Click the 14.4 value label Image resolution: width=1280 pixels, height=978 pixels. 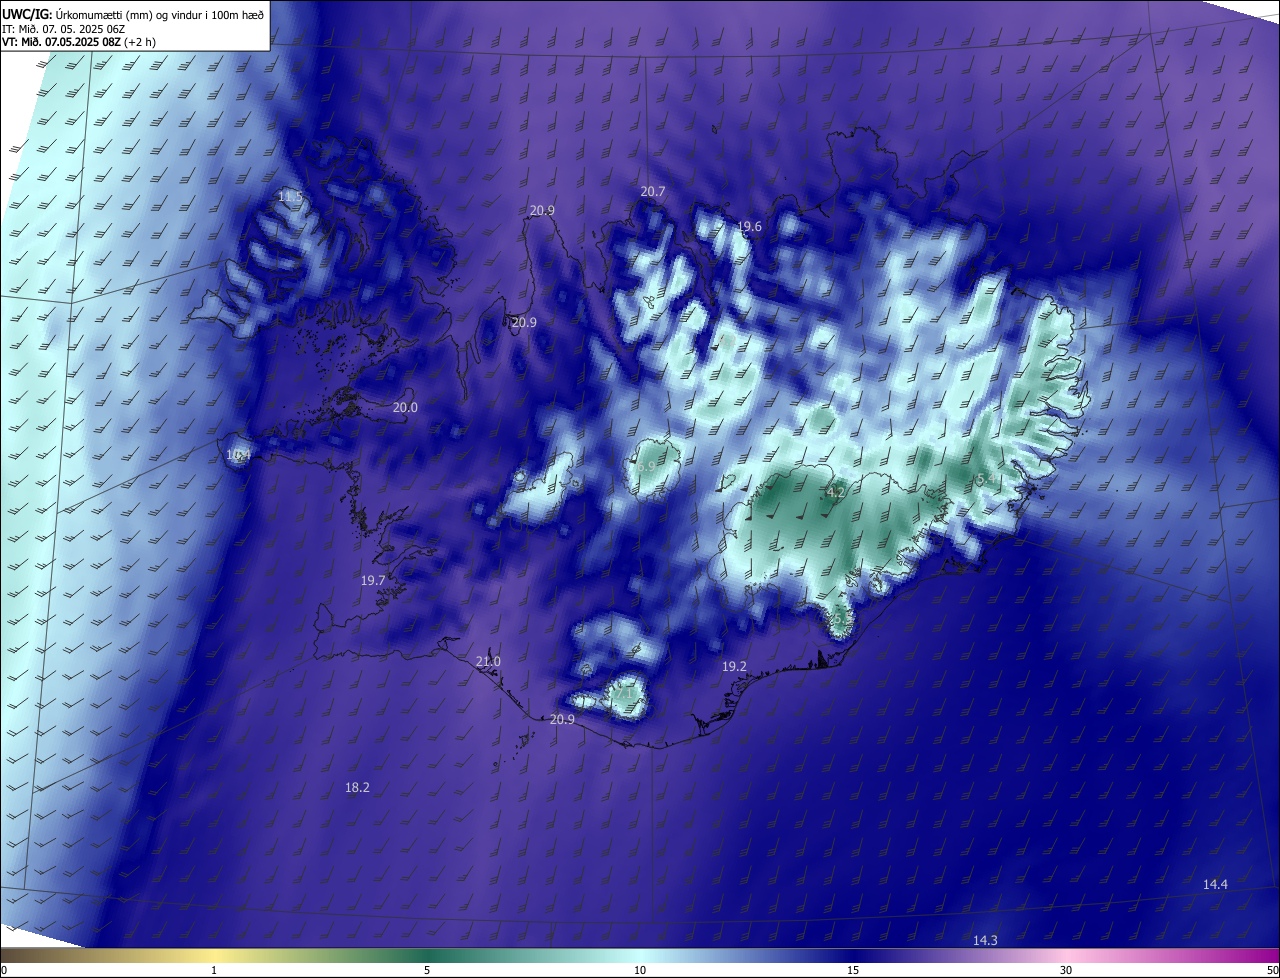coord(1215,885)
